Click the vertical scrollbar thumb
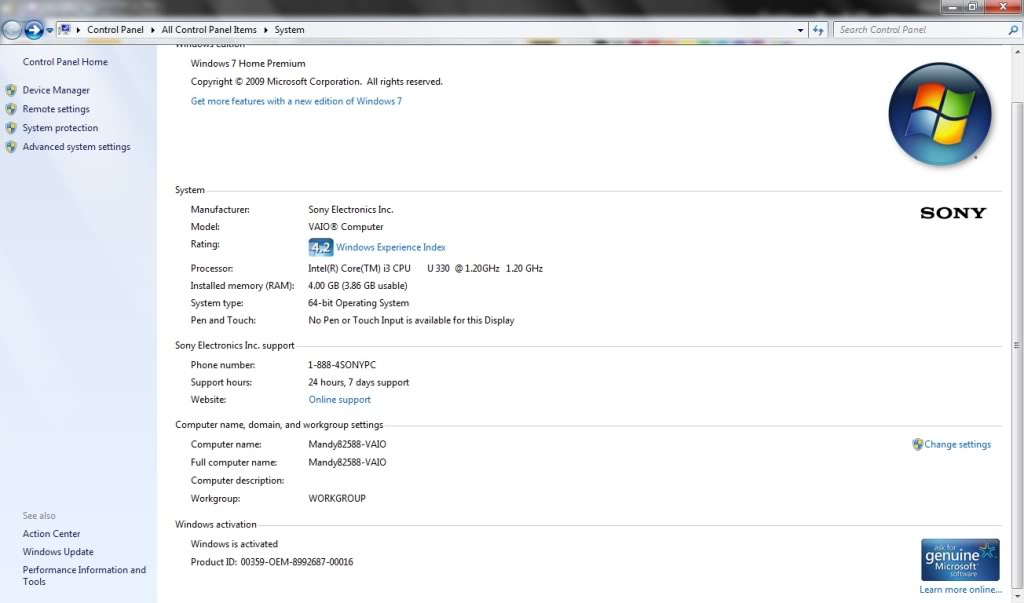The image size is (1024, 603). pos(1017,346)
